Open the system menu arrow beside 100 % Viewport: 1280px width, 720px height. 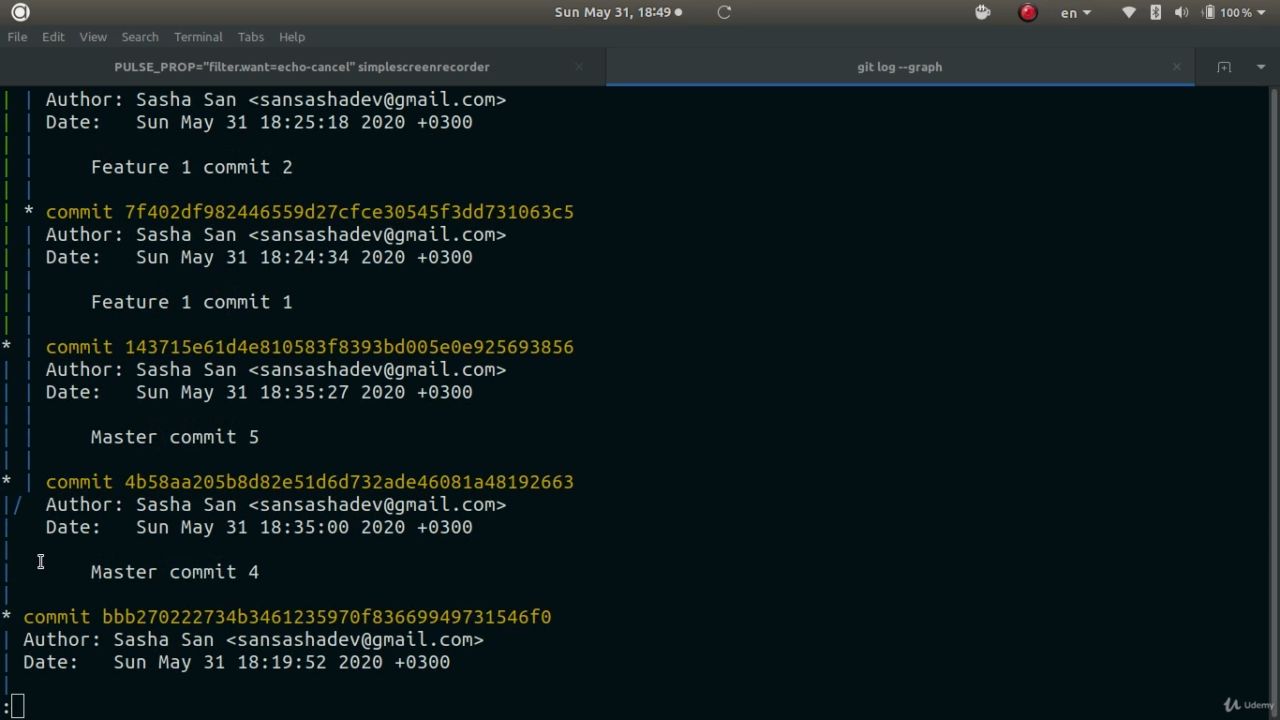[1263, 13]
